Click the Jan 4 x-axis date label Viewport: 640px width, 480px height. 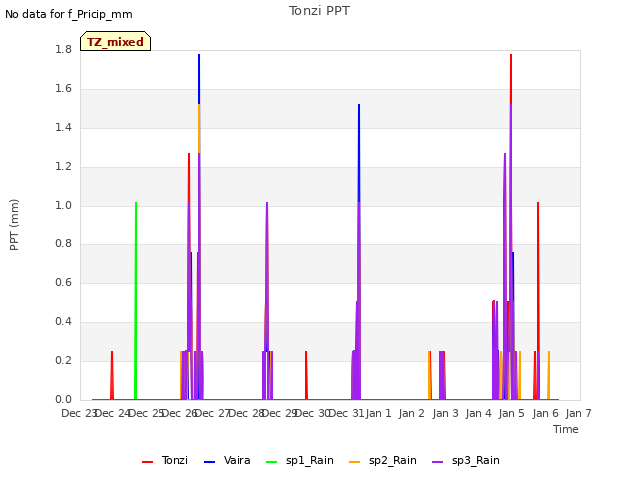click(x=478, y=413)
